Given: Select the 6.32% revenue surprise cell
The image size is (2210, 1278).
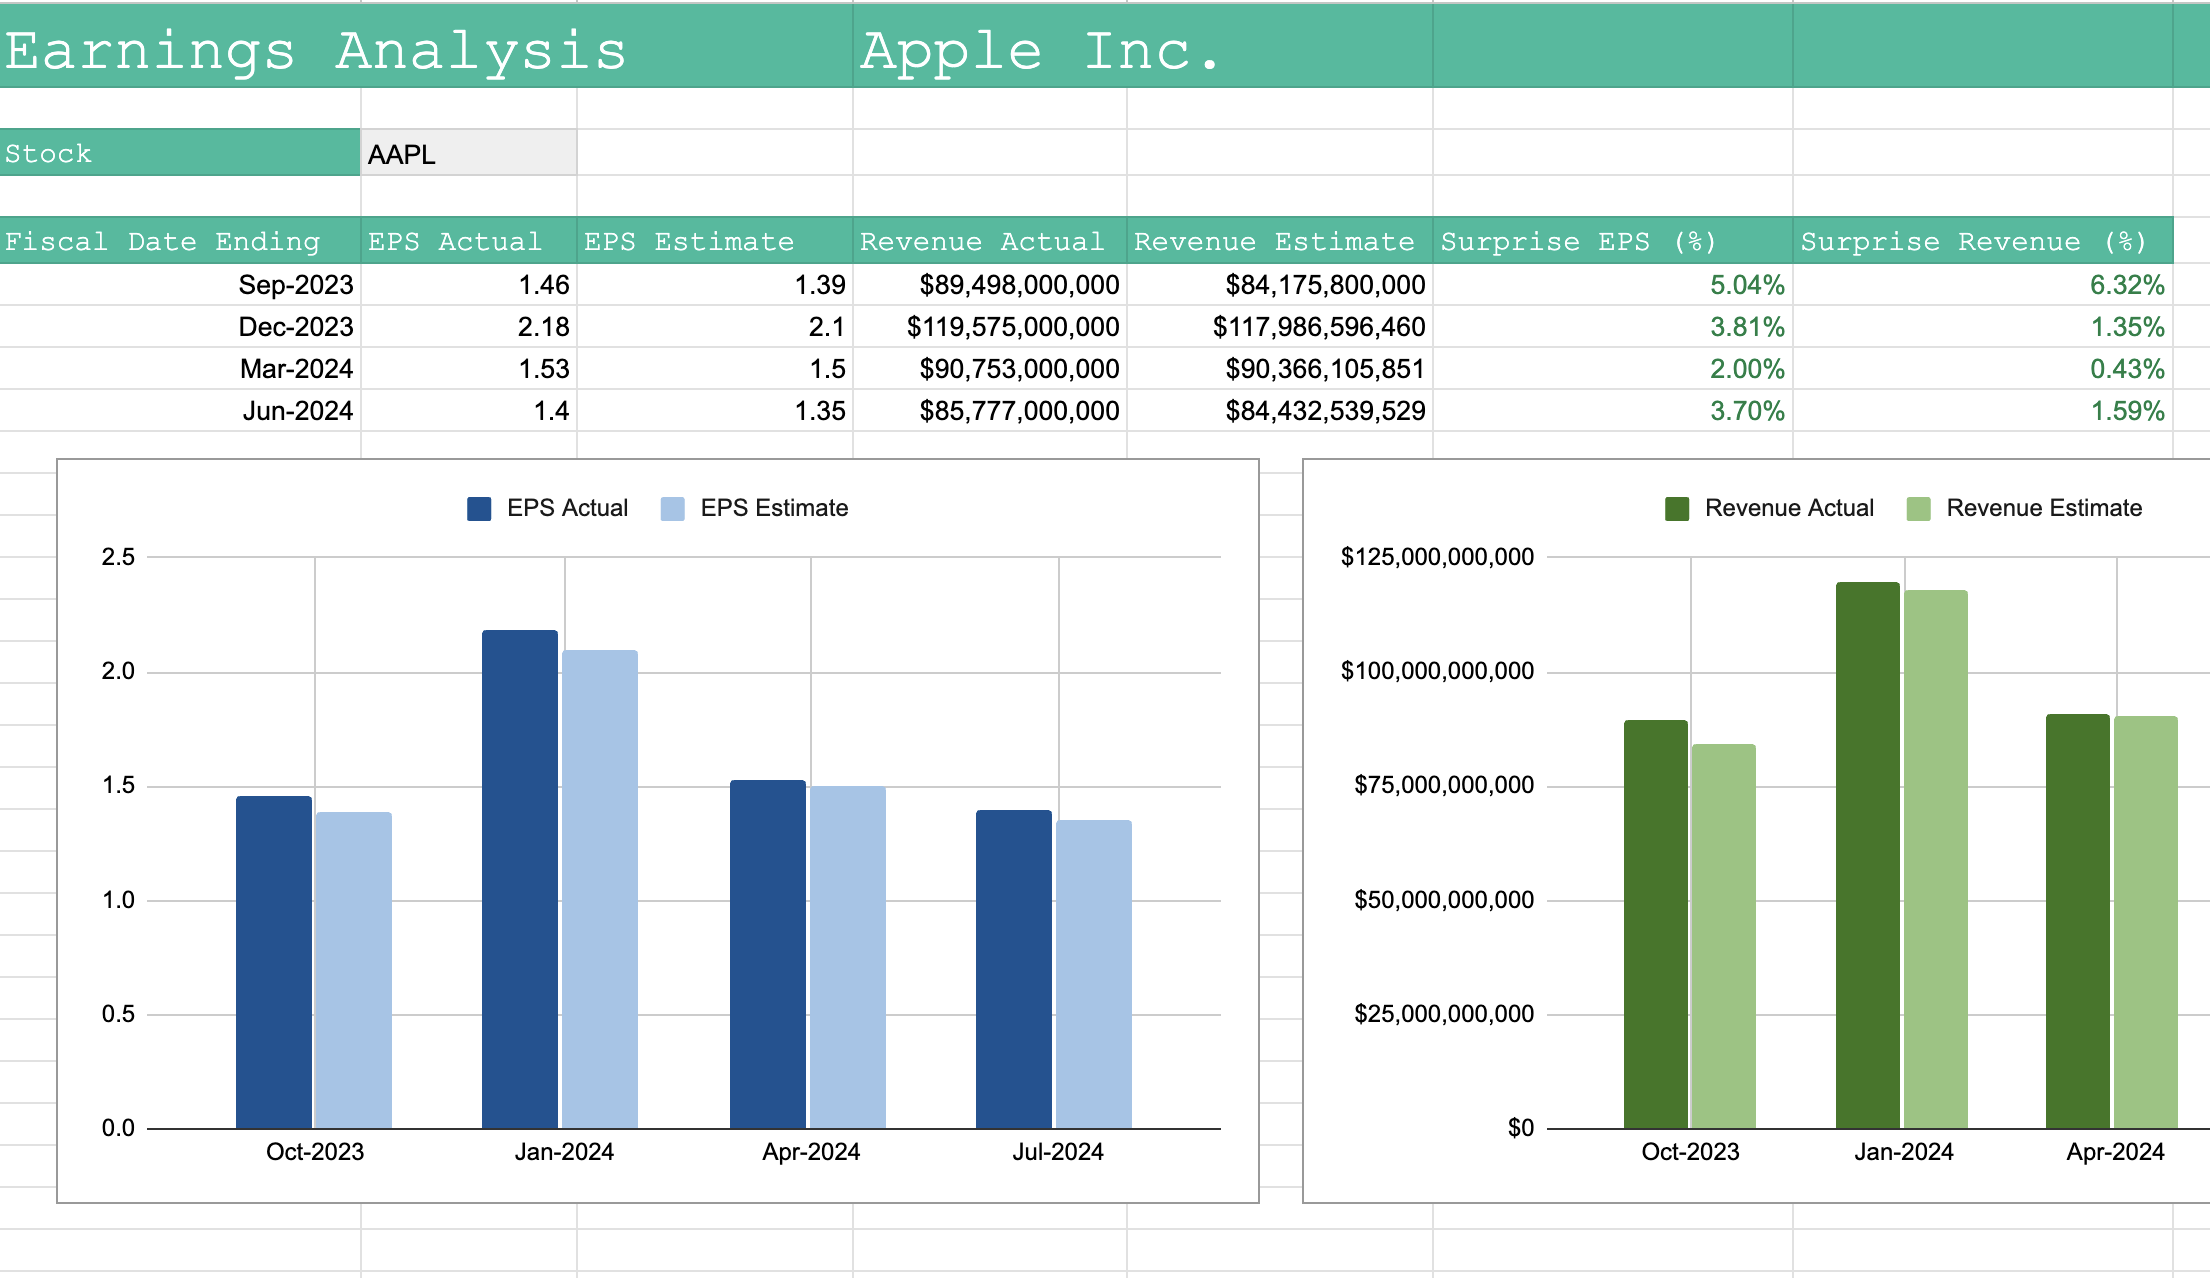Looking at the screenshot, I should pyautogui.click(x=1983, y=285).
